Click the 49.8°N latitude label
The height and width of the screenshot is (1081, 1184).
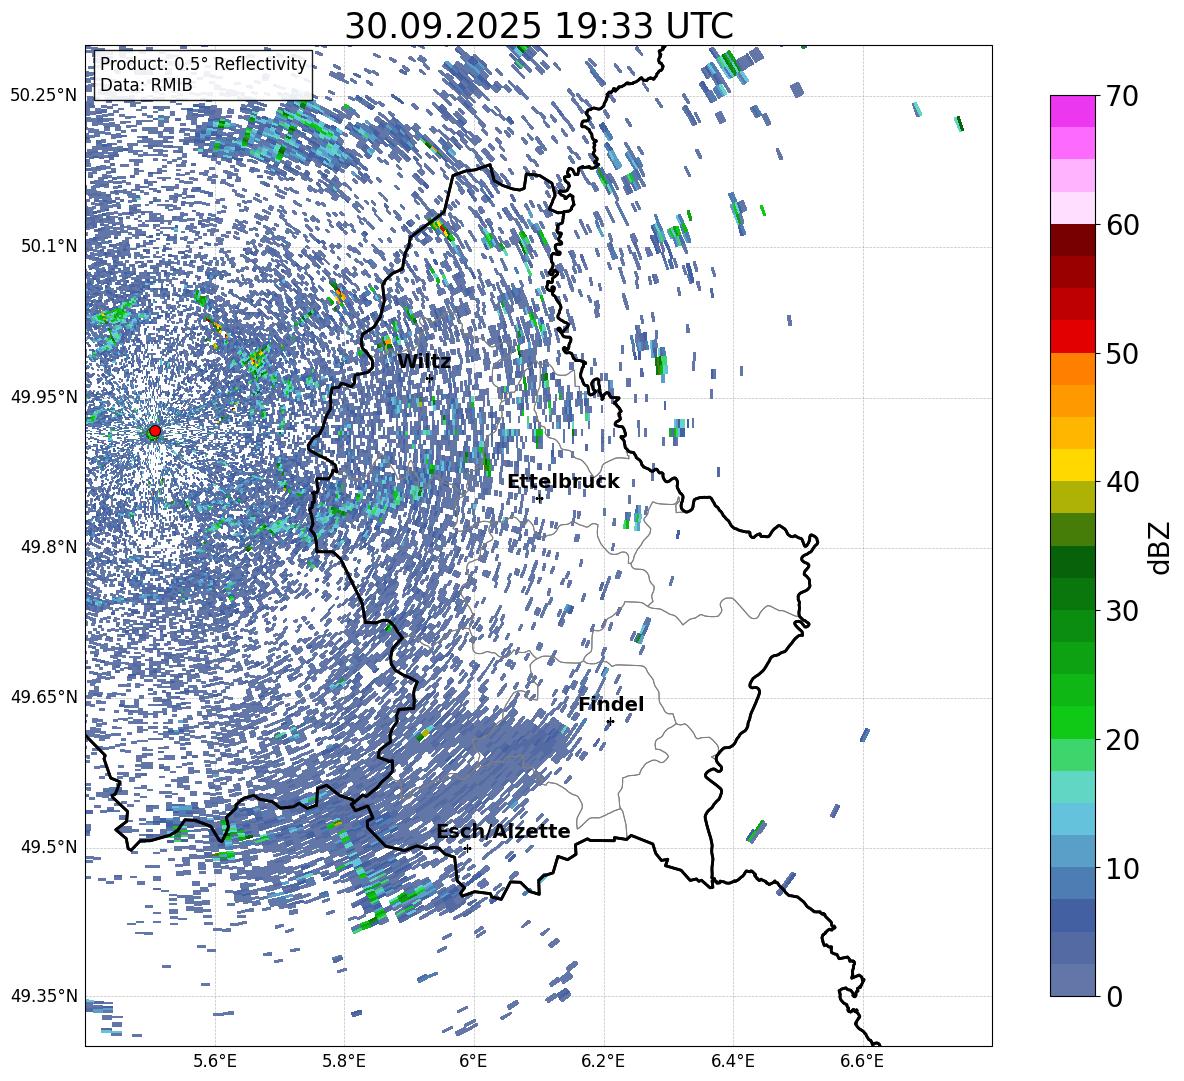point(48,547)
